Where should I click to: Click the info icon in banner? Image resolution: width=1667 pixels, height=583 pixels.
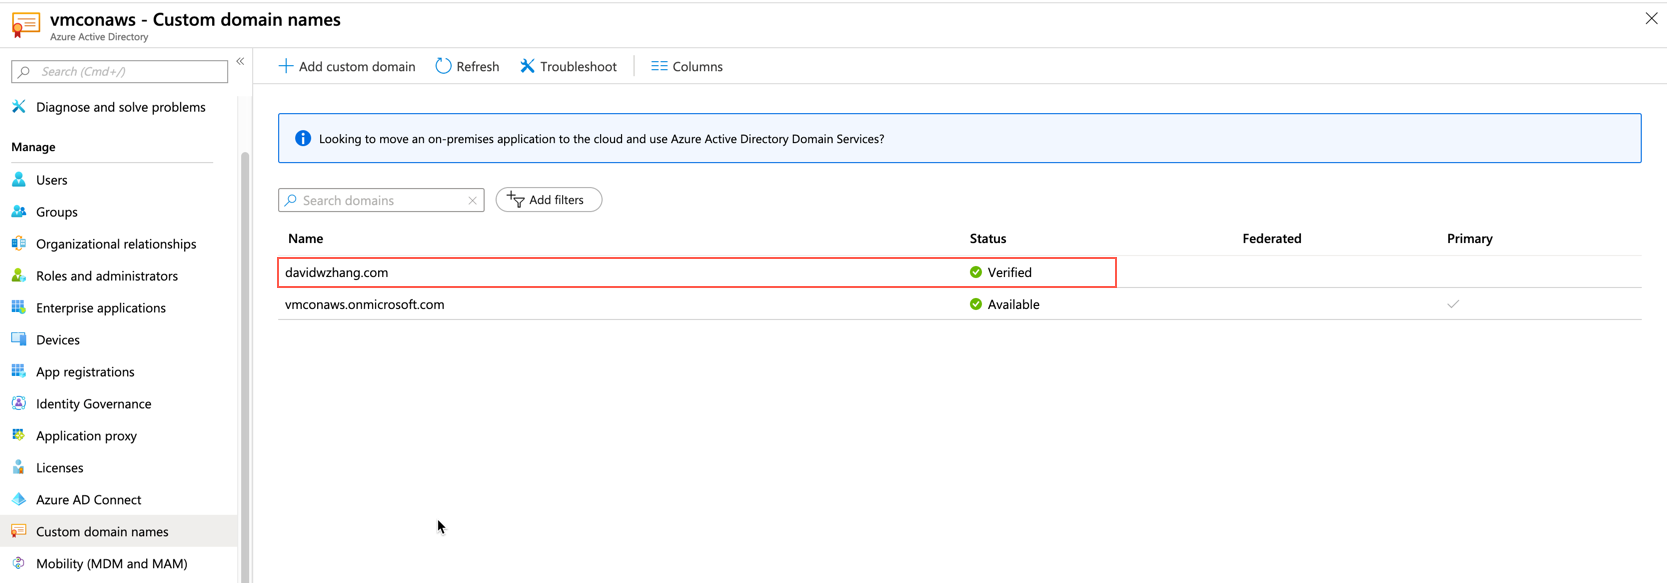click(x=303, y=139)
